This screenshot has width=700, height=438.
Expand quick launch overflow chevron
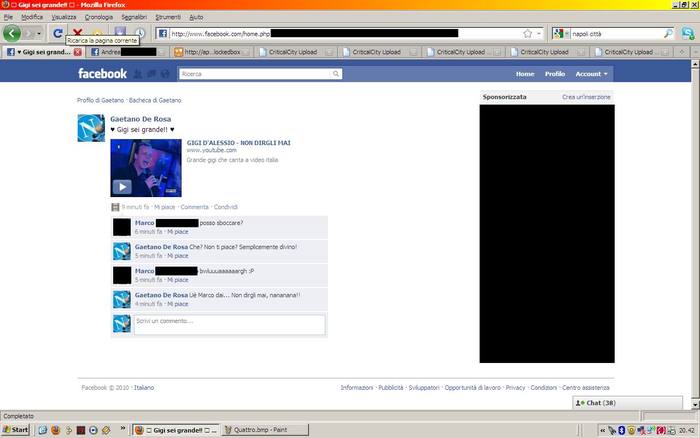click(122, 429)
